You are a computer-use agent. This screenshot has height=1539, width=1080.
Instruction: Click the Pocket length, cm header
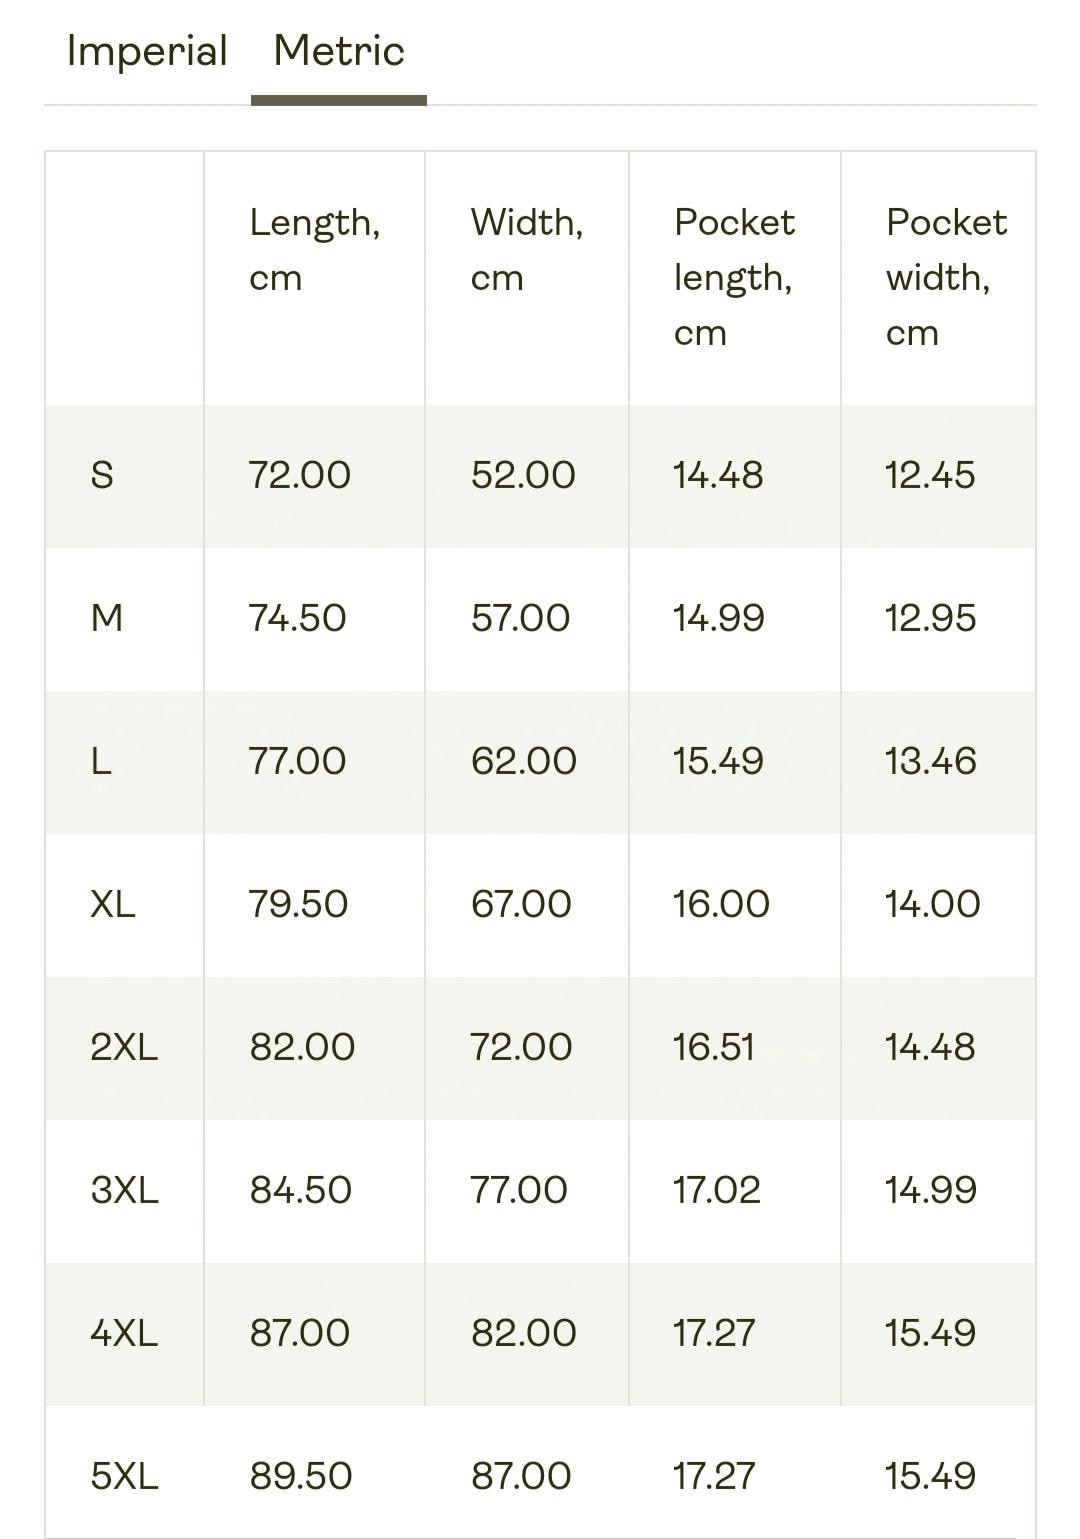(734, 277)
